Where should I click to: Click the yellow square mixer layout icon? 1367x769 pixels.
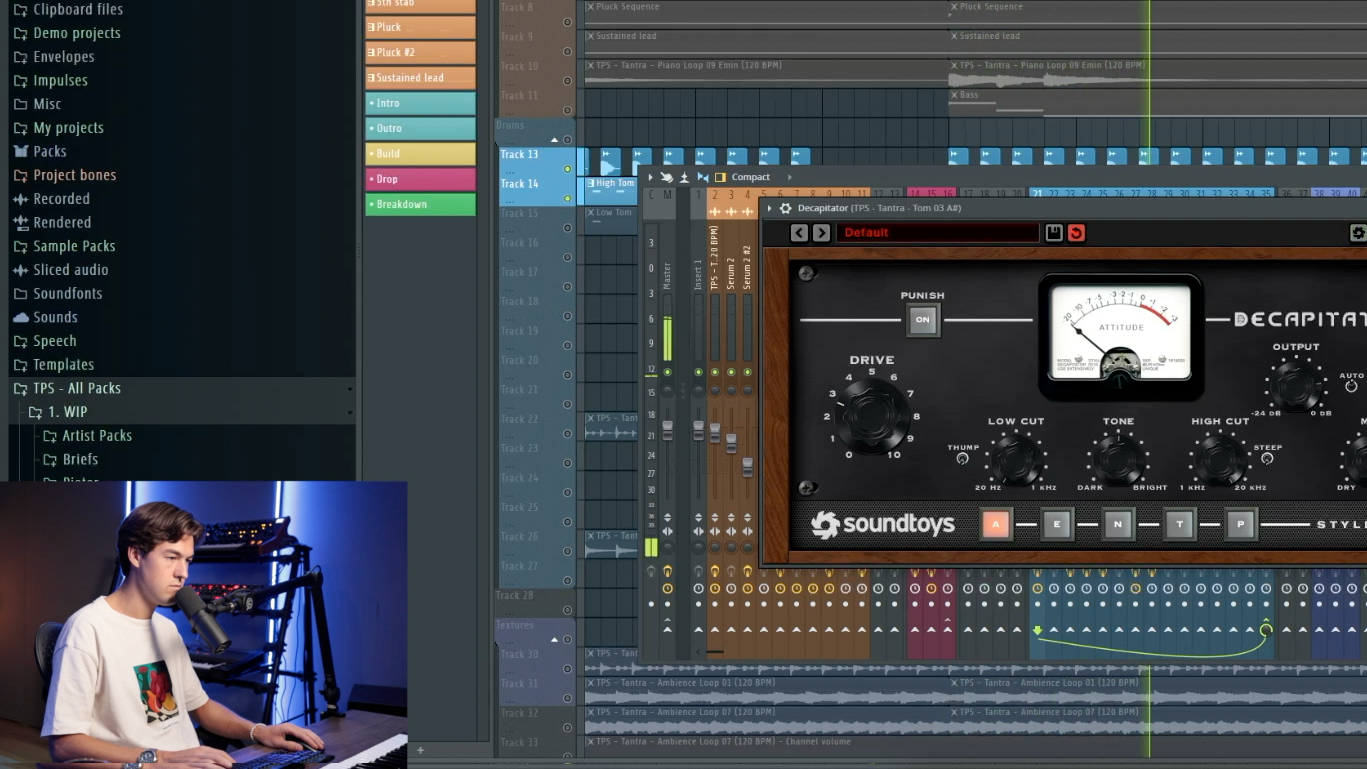pos(720,177)
